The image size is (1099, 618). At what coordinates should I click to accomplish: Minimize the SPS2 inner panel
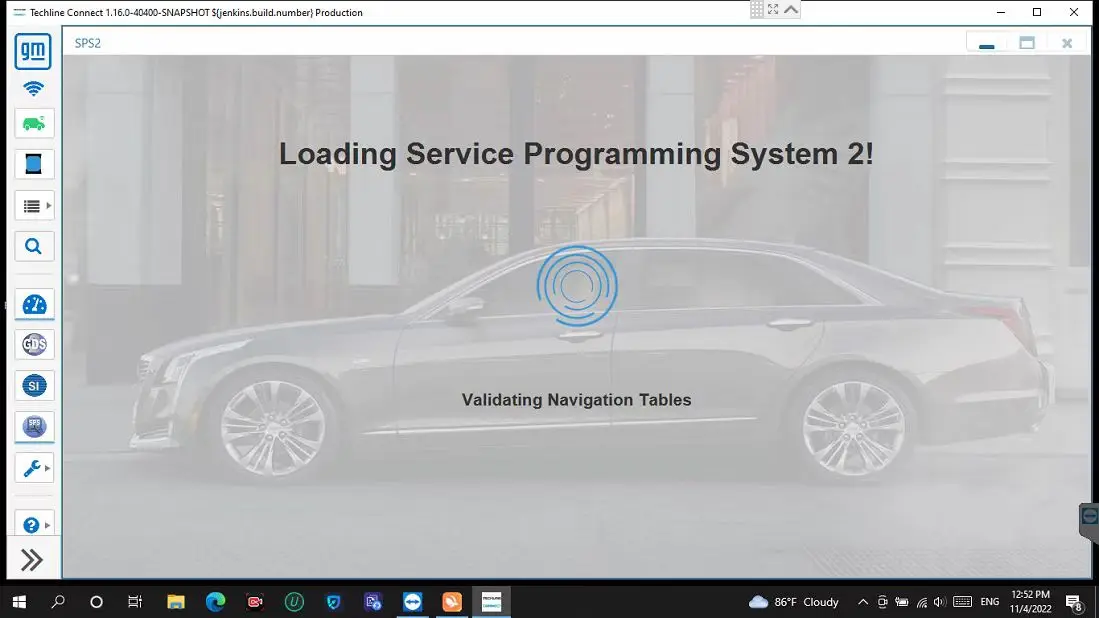pos(986,43)
